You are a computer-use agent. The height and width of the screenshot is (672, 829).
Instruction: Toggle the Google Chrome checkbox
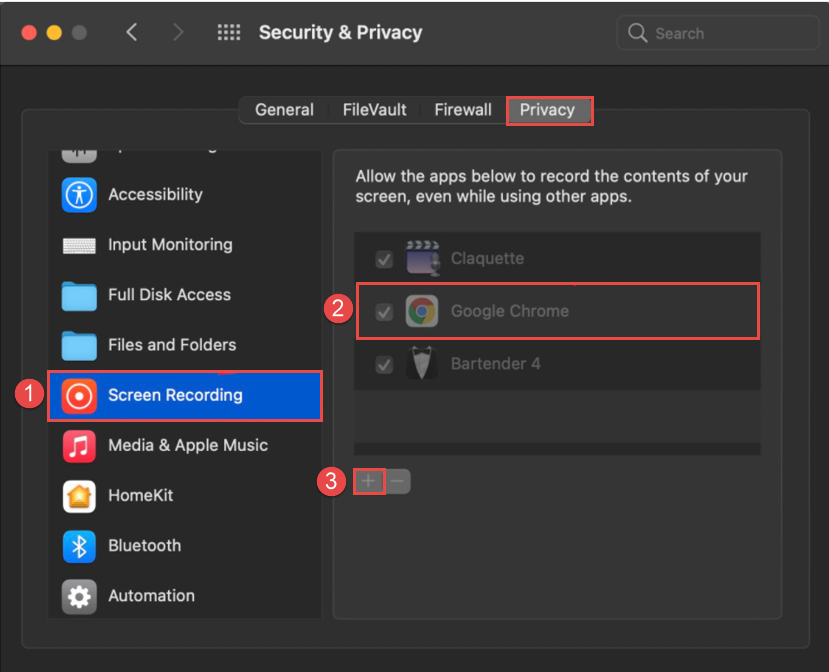[384, 311]
